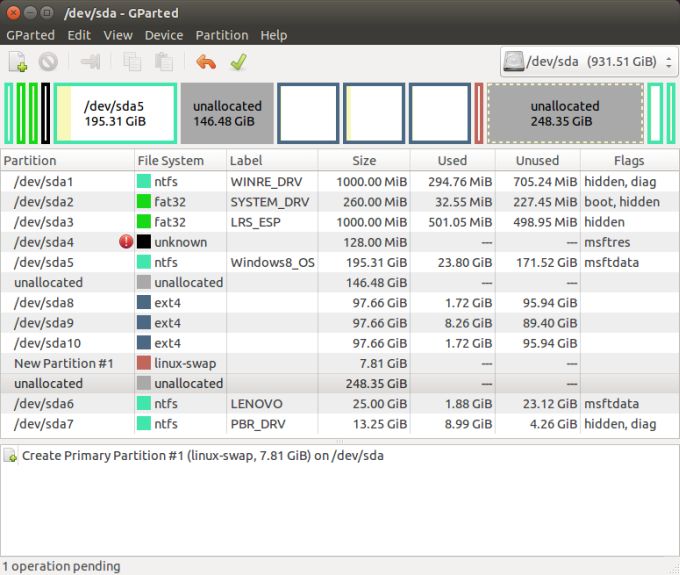The width and height of the screenshot is (680, 575).
Task: Sort by the Label column header
Action: [x=272, y=160]
